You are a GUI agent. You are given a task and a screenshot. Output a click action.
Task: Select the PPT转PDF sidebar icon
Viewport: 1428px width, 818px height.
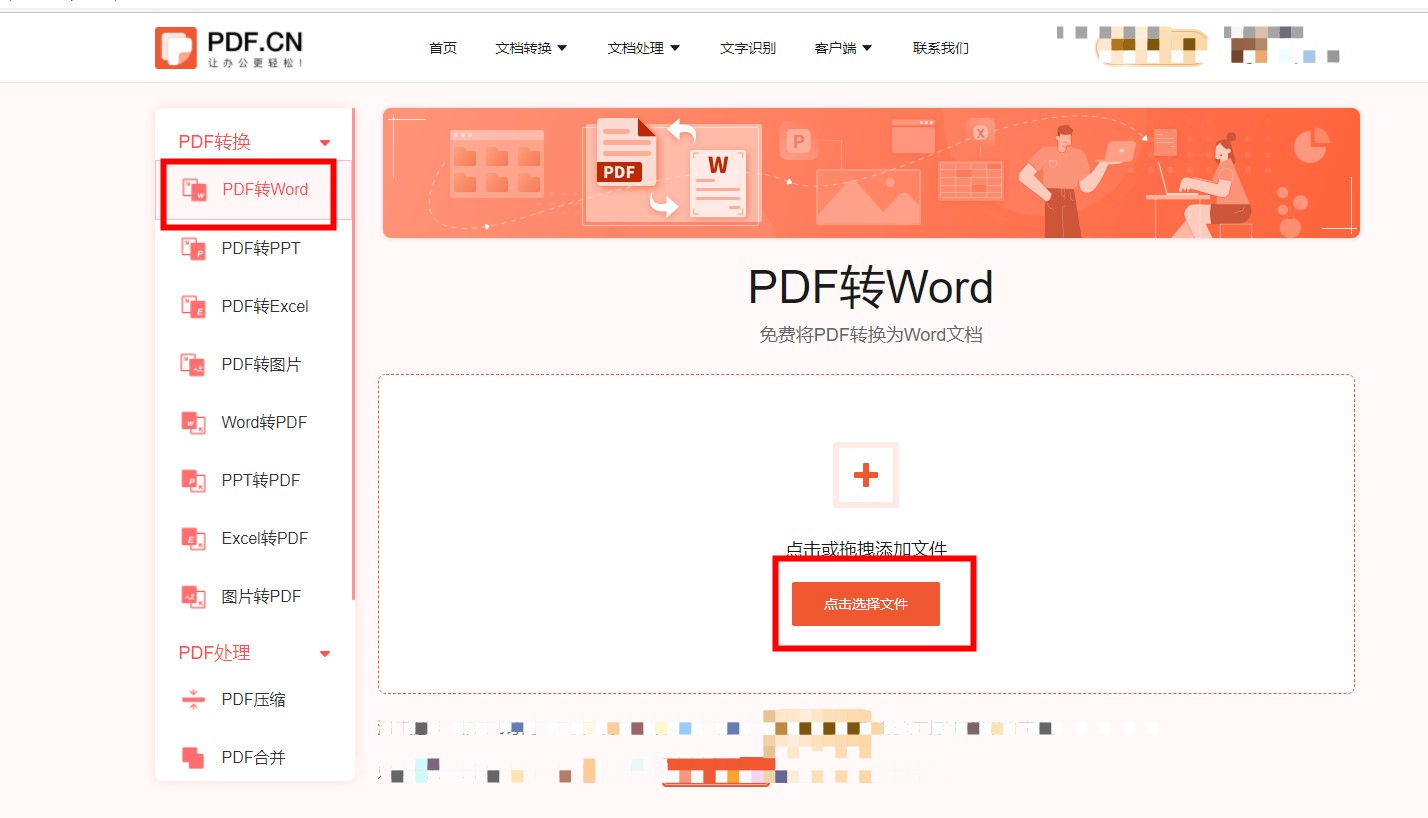point(193,480)
